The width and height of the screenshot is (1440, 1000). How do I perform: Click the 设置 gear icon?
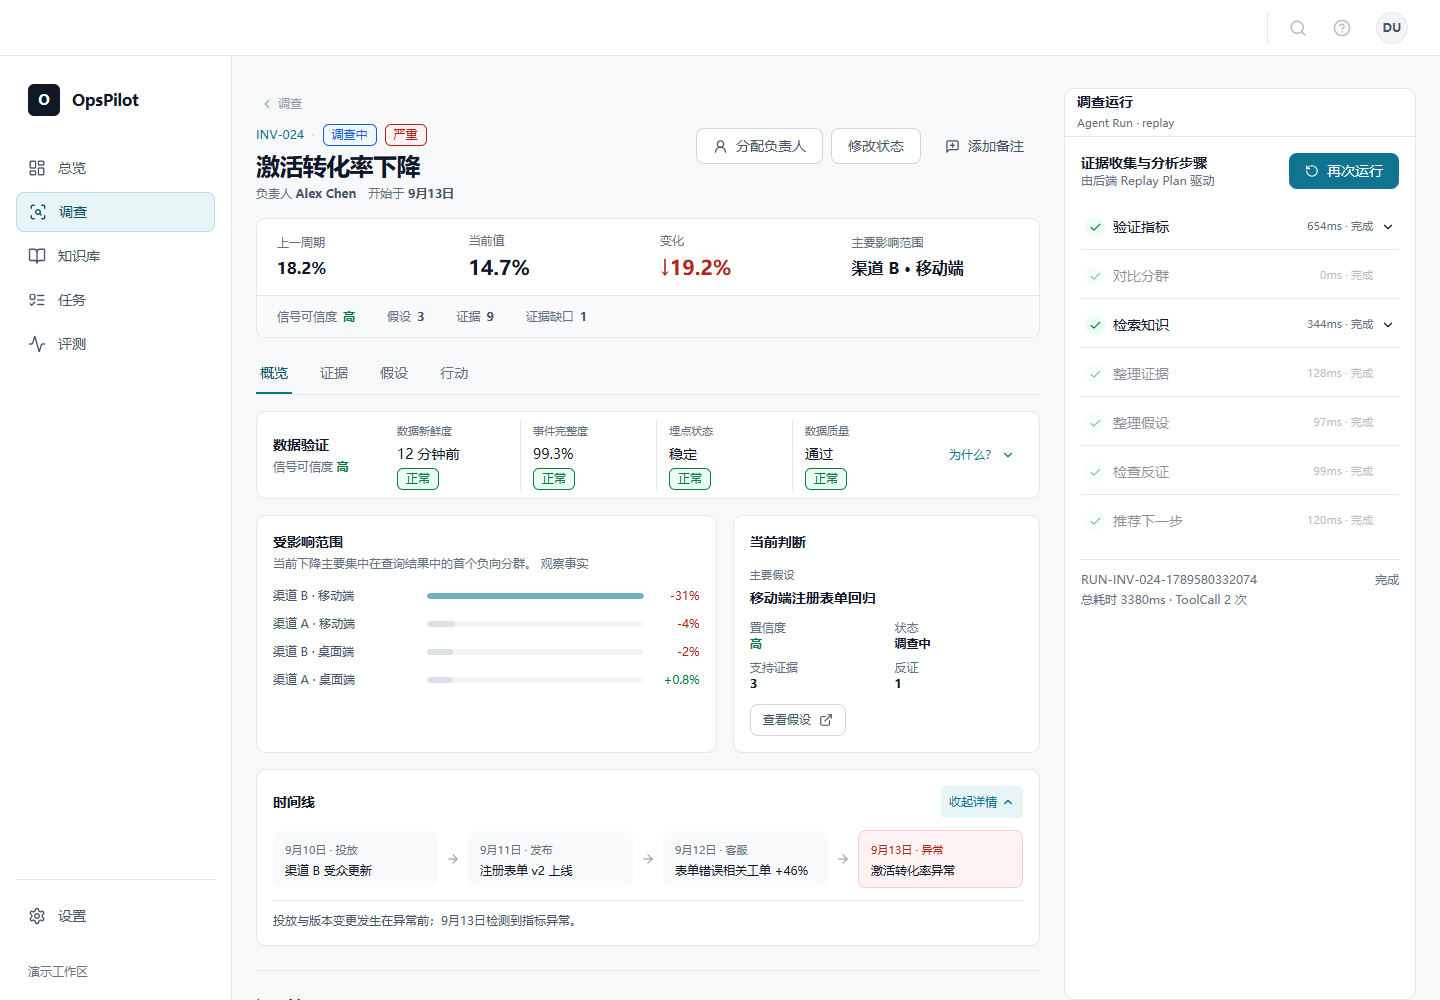37,916
